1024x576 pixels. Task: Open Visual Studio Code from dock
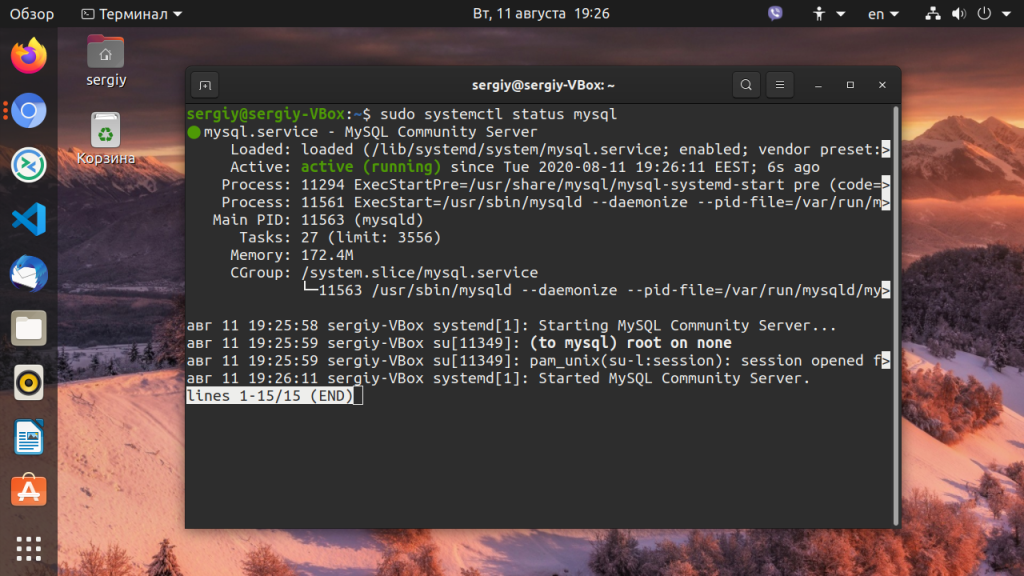click(29, 218)
